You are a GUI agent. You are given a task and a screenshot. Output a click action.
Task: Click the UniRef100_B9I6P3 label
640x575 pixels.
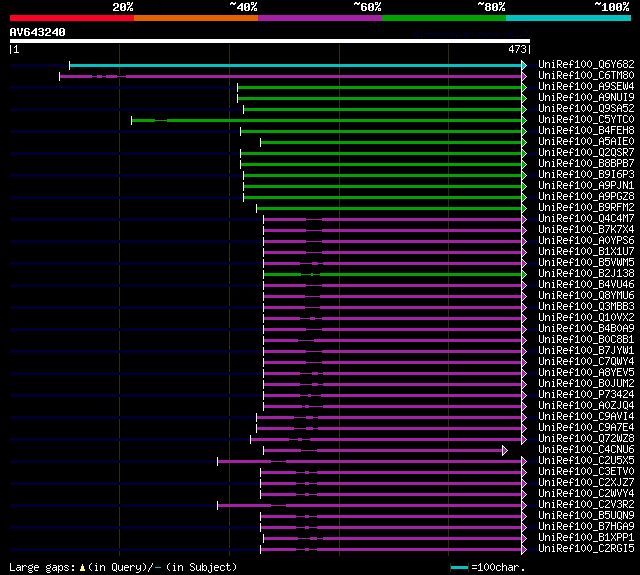click(586, 175)
